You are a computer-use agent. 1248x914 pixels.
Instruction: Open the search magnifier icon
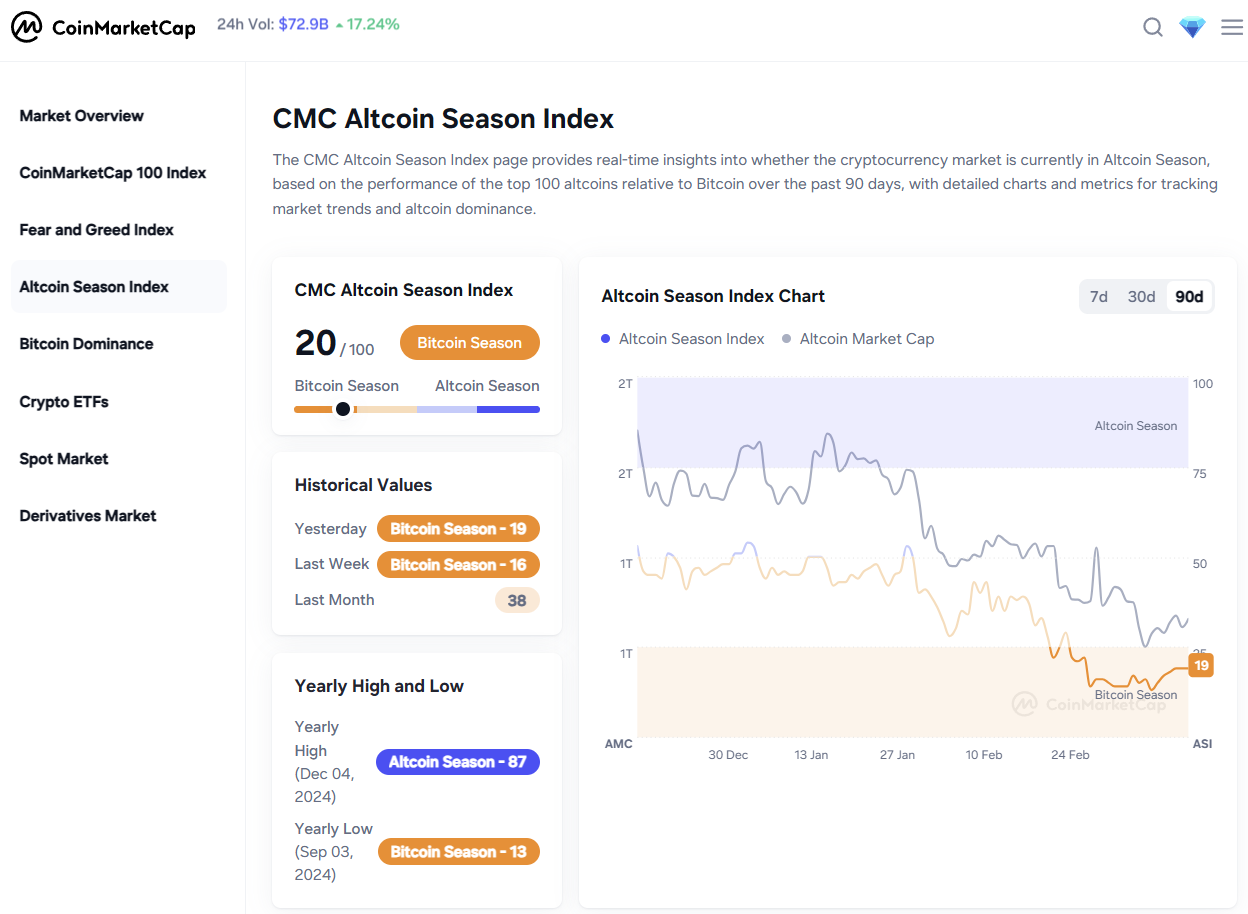1153,28
